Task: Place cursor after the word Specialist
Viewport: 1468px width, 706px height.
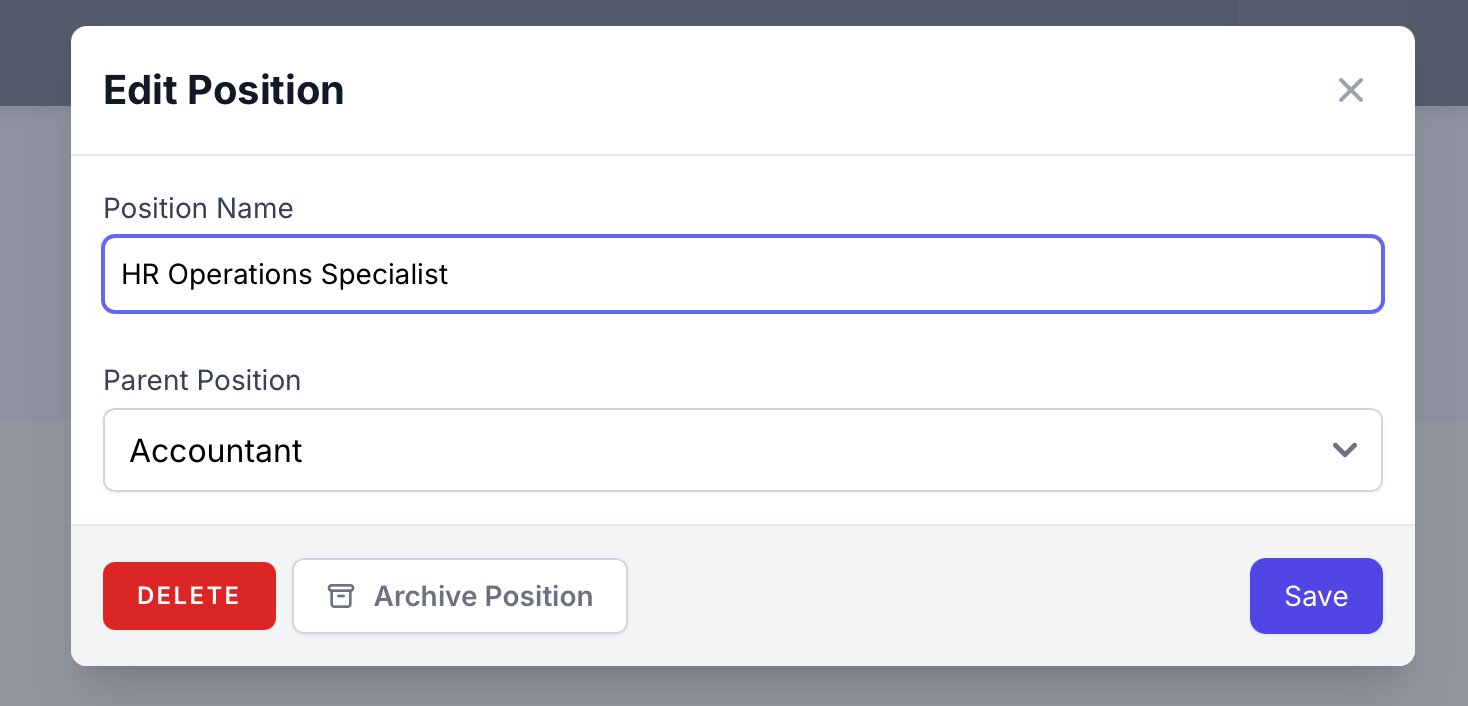Action: tap(450, 274)
